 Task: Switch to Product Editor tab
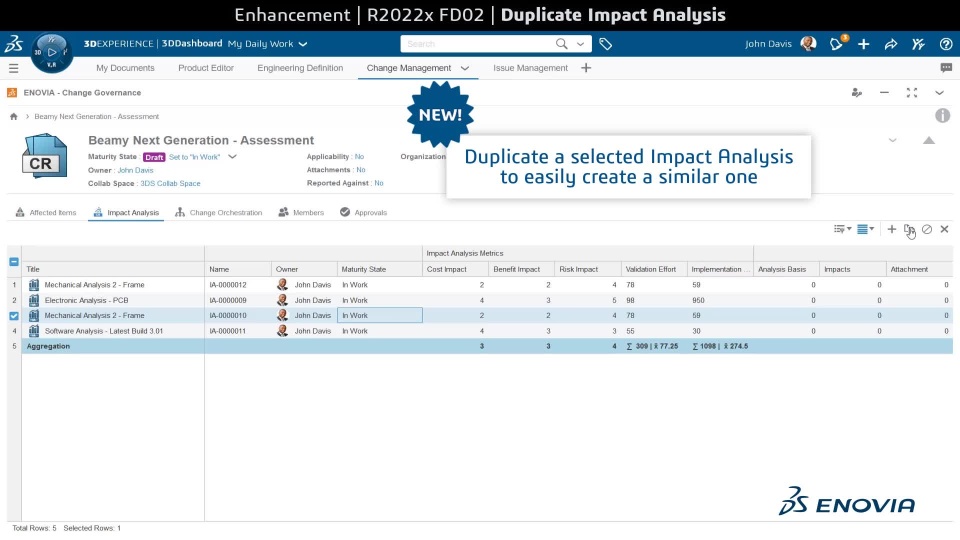coord(206,68)
